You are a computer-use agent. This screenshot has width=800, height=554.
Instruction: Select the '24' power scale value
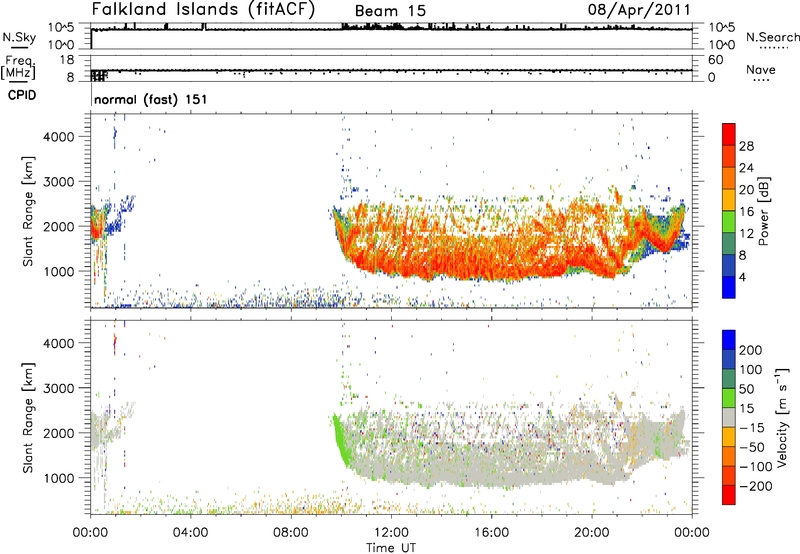[746, 168]
